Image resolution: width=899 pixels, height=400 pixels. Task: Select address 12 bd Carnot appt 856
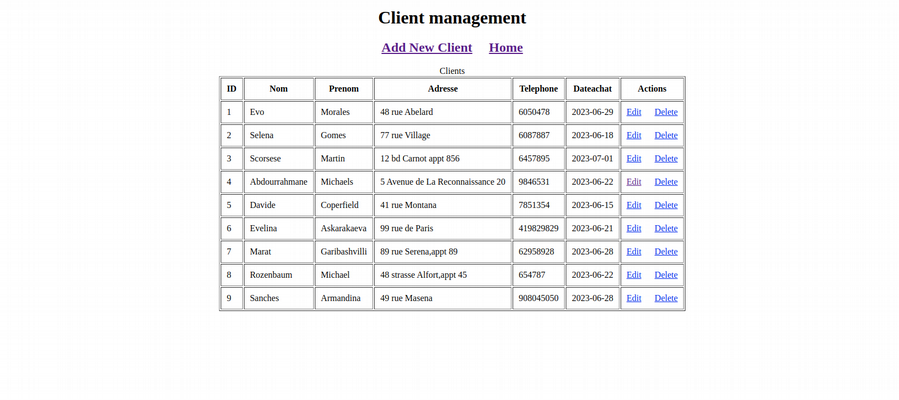(x=443, y=158)
